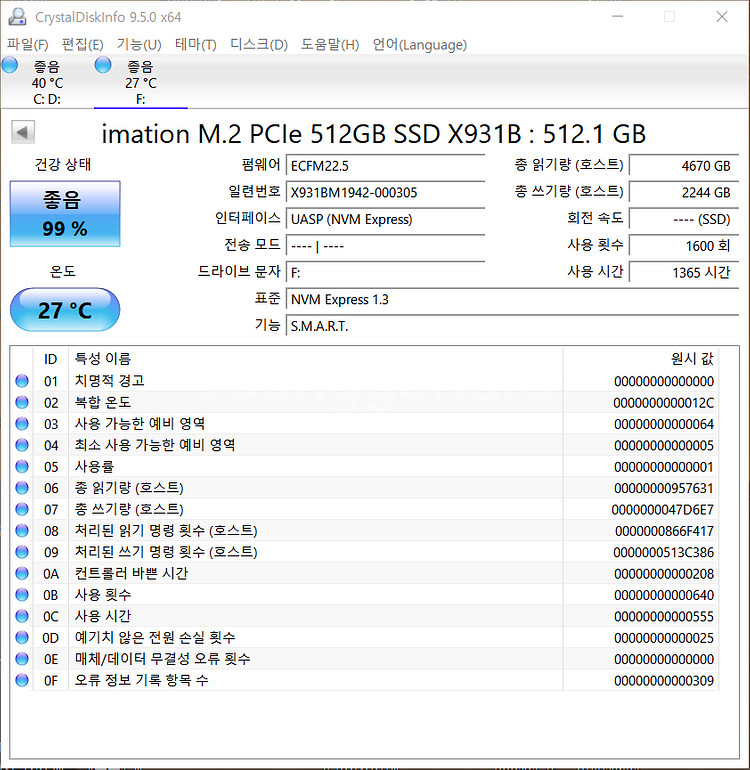This screenshot has height=770, width=750.
Task: Click the power on hours value 1365 시간
Action: [x=684, y=272]
